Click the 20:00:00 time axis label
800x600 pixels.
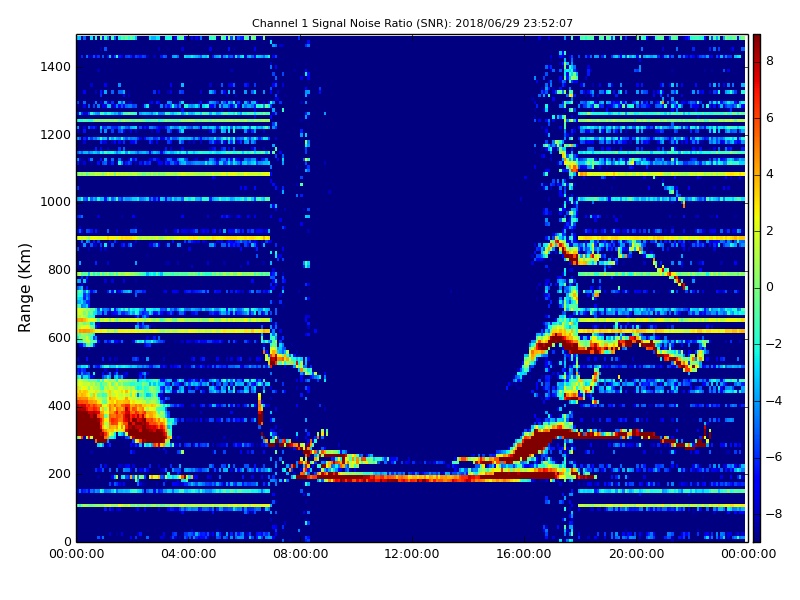coord(636,554)
